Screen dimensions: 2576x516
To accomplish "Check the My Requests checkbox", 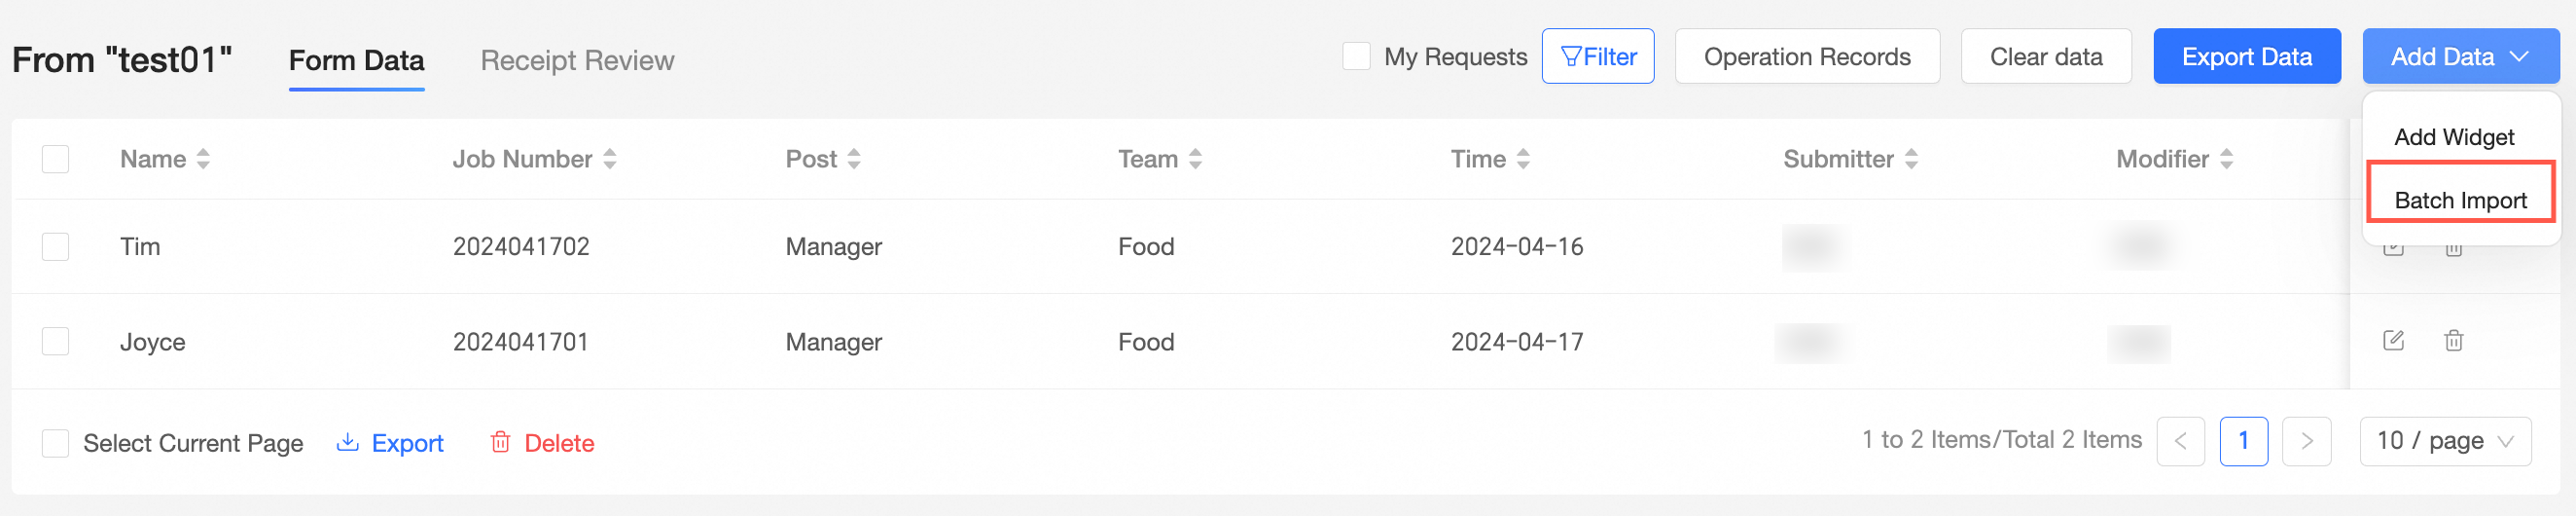I will point(1356,56).
